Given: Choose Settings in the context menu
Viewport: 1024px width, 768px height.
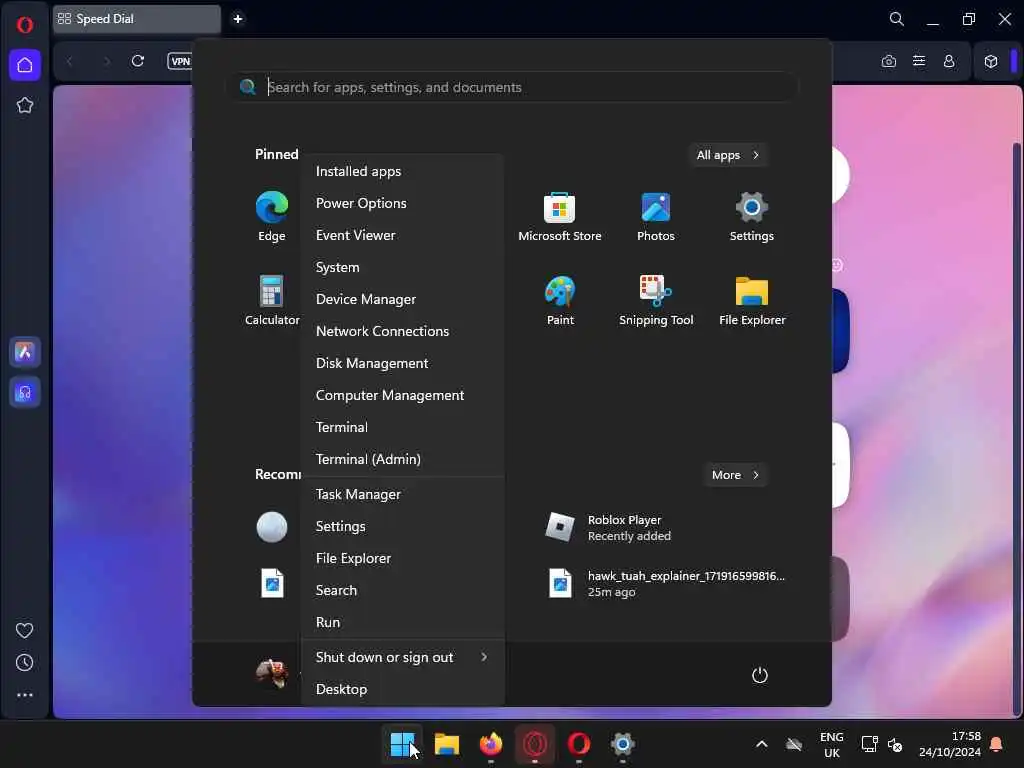Looking at the screenshot, I should [x=402, y=526].
